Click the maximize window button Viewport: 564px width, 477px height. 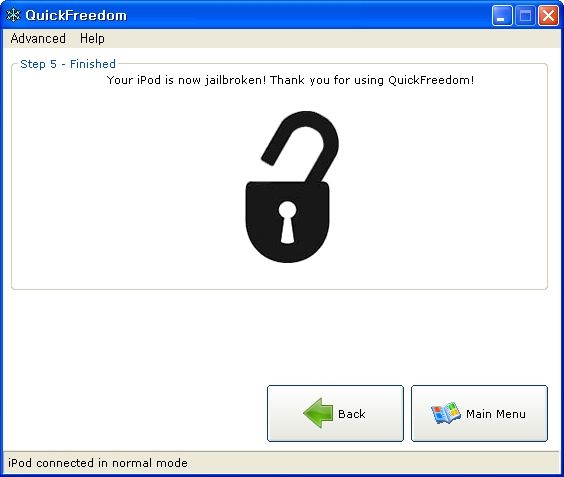pyautogui.click(x=525, y=16)
